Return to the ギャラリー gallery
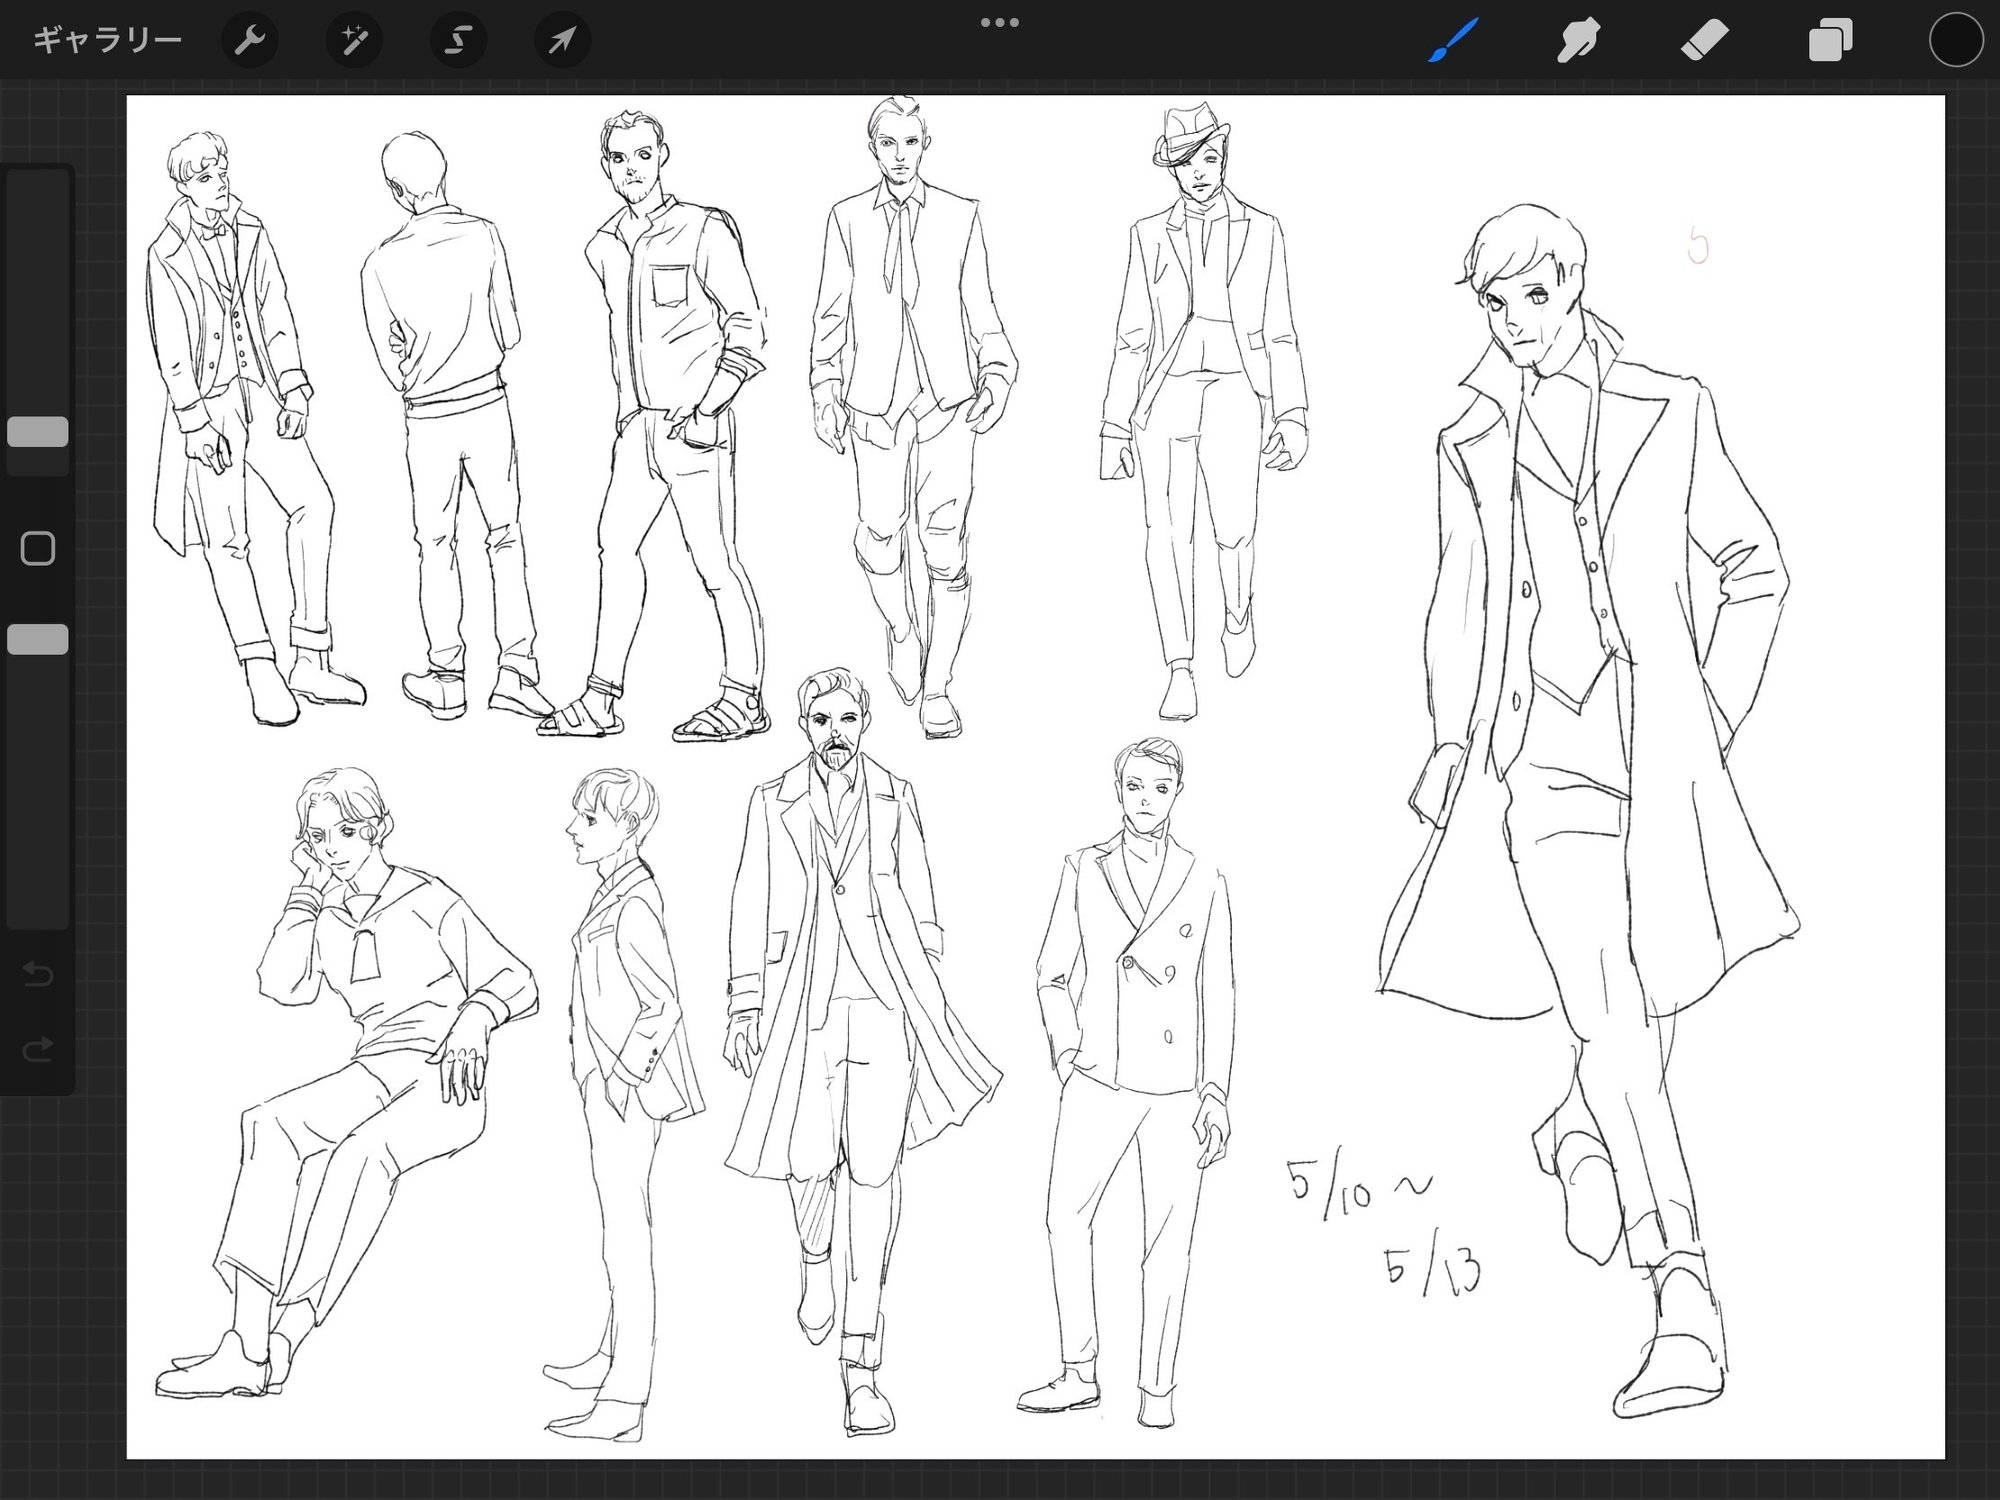Image resolution: width=2000 pixels, height=1500 pixels. [107, 40]
